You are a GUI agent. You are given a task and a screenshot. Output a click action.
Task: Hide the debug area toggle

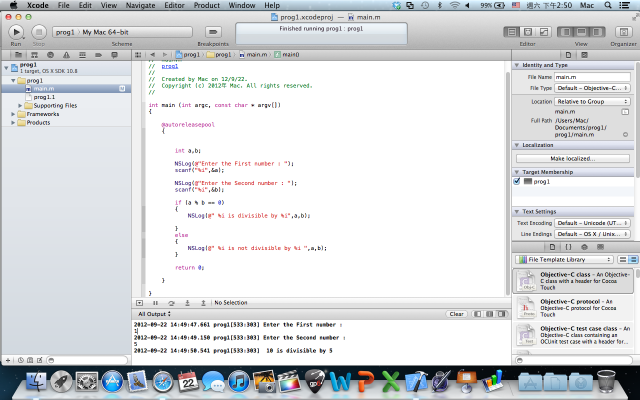tap(139, 303)
